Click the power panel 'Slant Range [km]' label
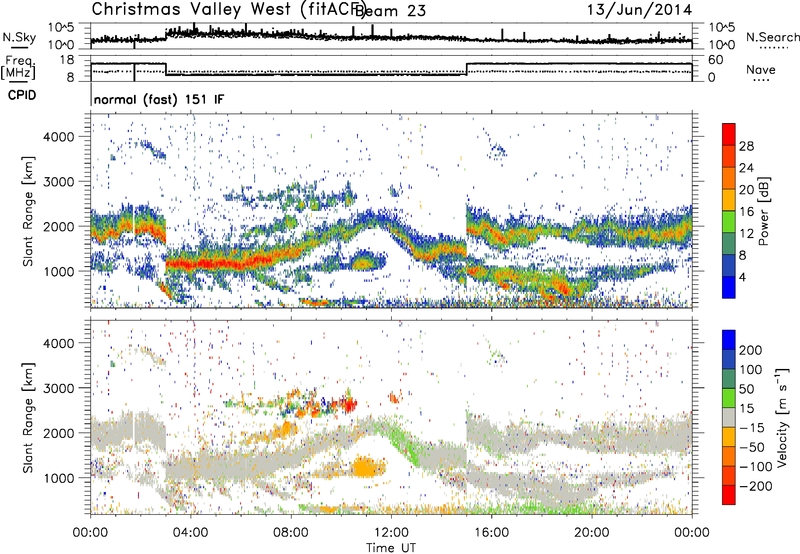 tap(28, 211)
